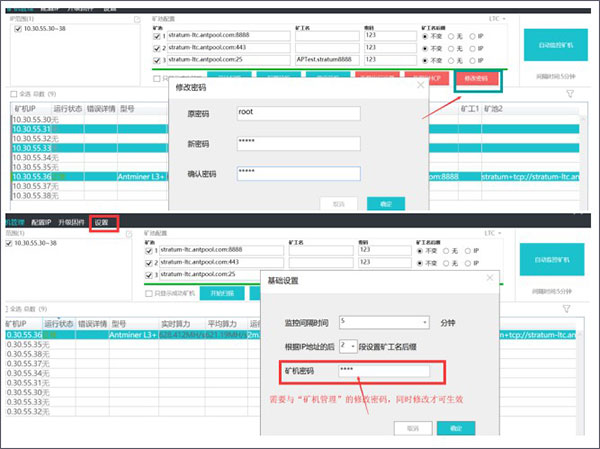Click the vertical scrollbar of the upper miner table
The width and height of the screenshot is (600, 449).
[x=583, y=157]
